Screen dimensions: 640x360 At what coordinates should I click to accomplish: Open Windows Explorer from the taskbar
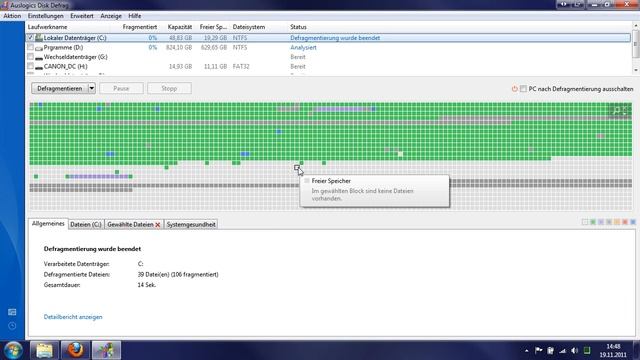[x=44, y=350]
